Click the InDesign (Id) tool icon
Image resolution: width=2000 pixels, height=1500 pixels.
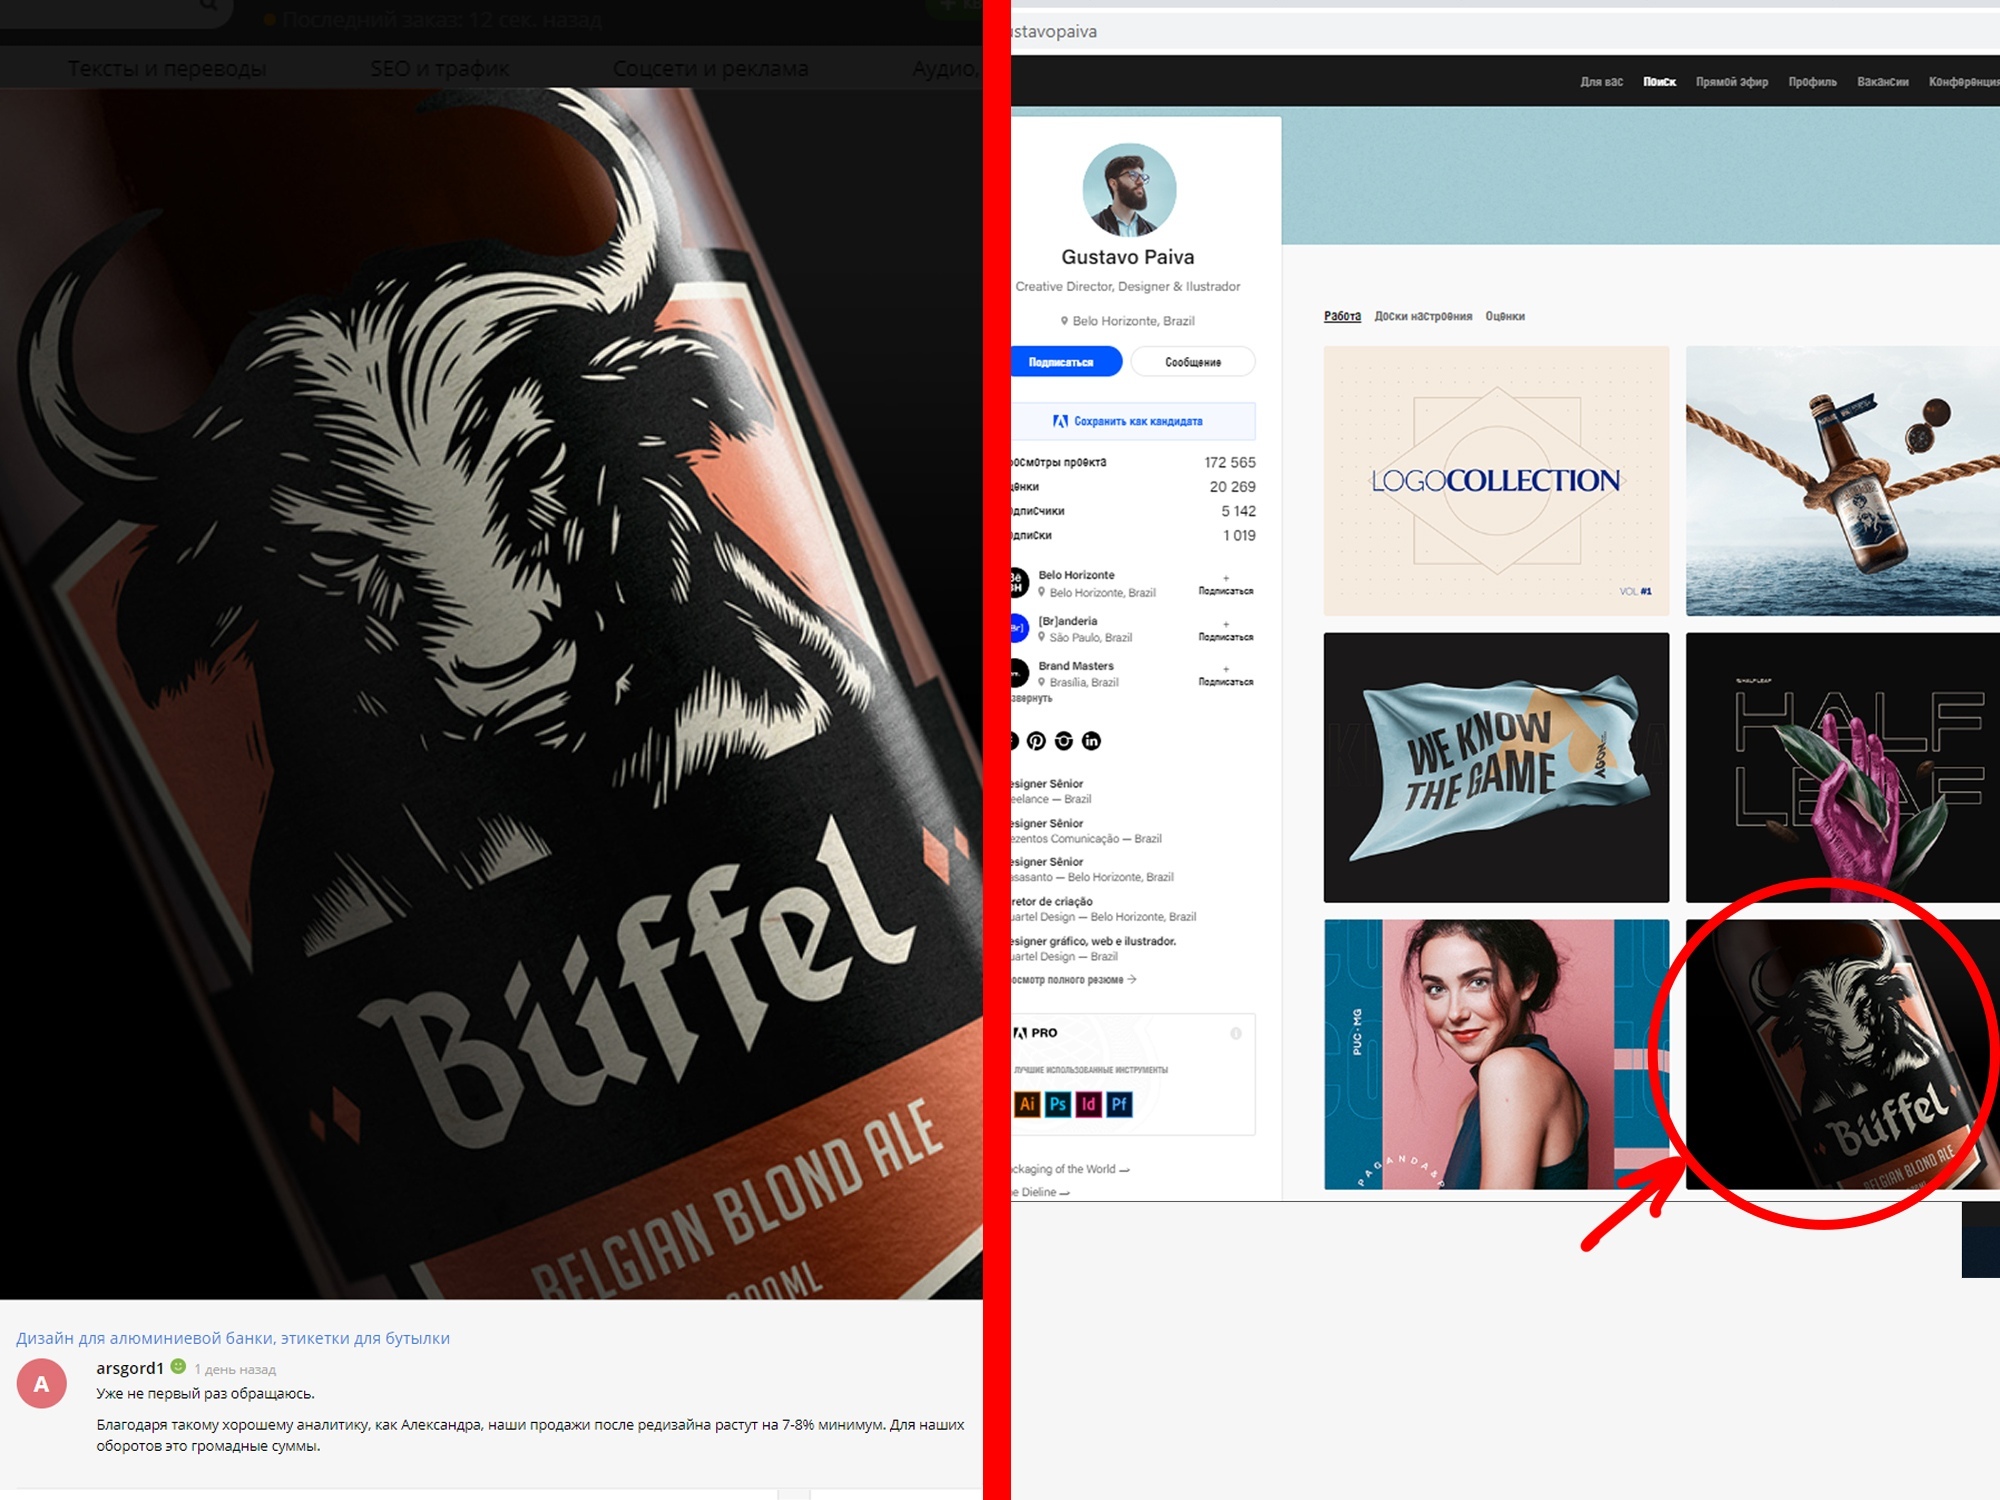point(1089,1104)
